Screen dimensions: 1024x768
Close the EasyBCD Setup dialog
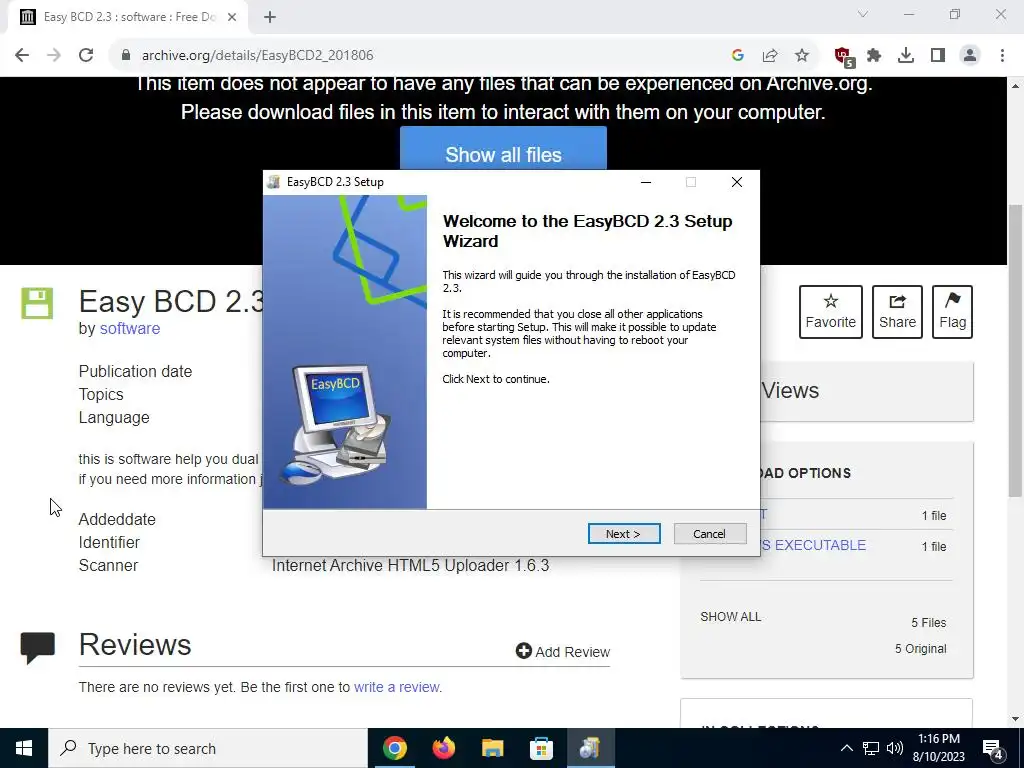point(737,182)
